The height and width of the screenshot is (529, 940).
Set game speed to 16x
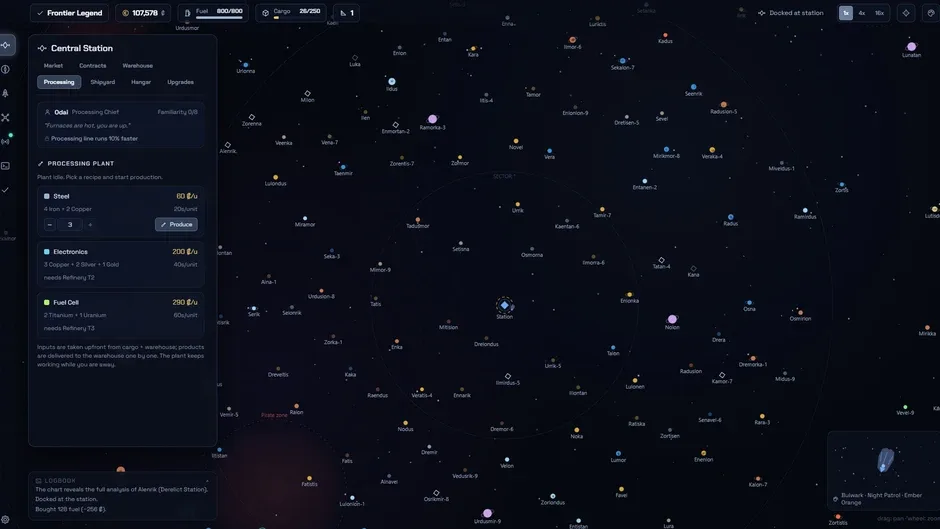pos(879,13)
